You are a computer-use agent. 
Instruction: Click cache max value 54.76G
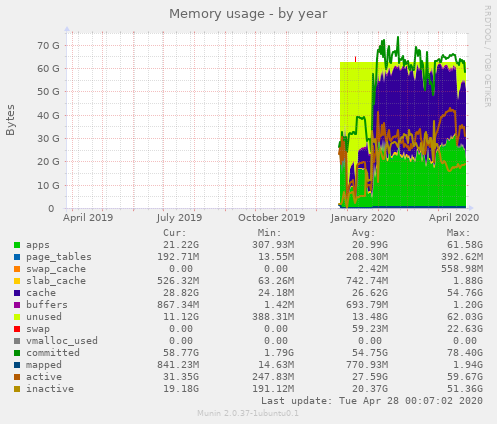465,293
